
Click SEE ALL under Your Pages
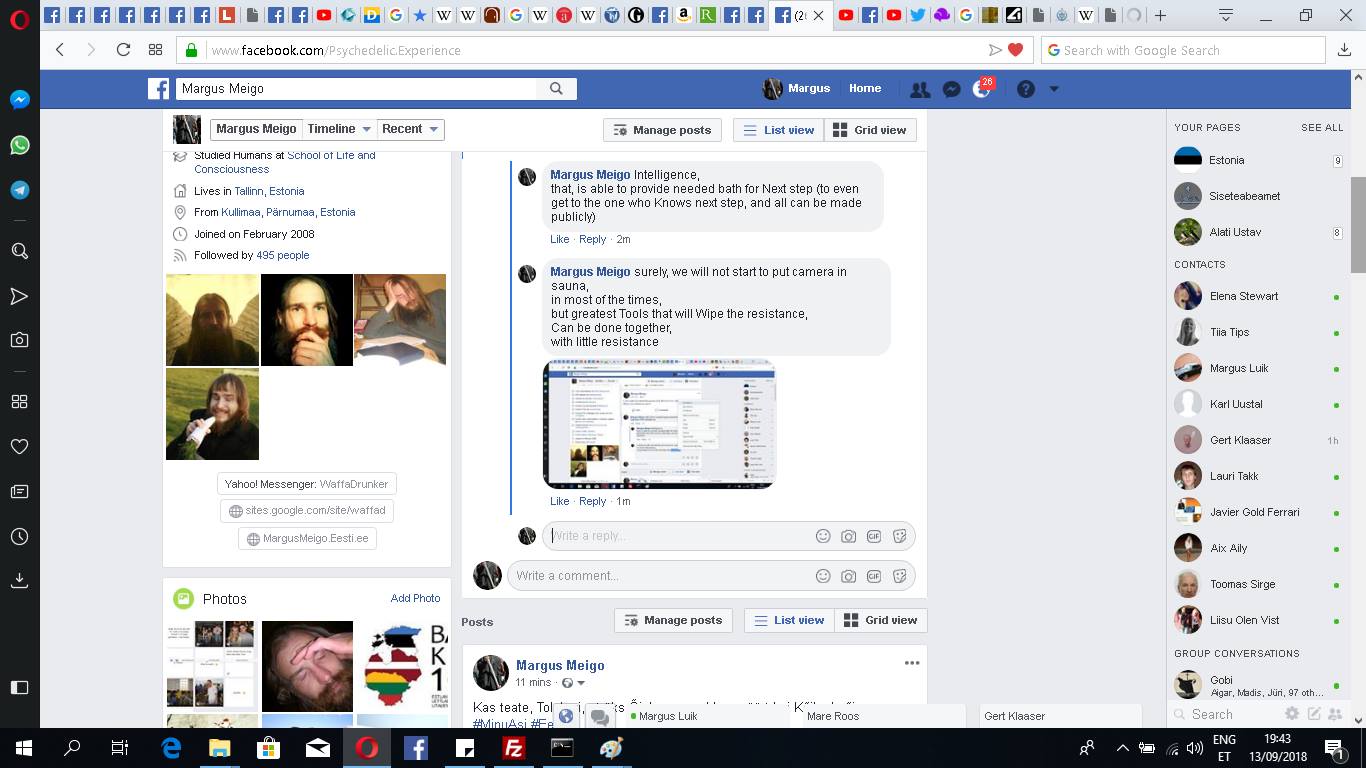1322,128
